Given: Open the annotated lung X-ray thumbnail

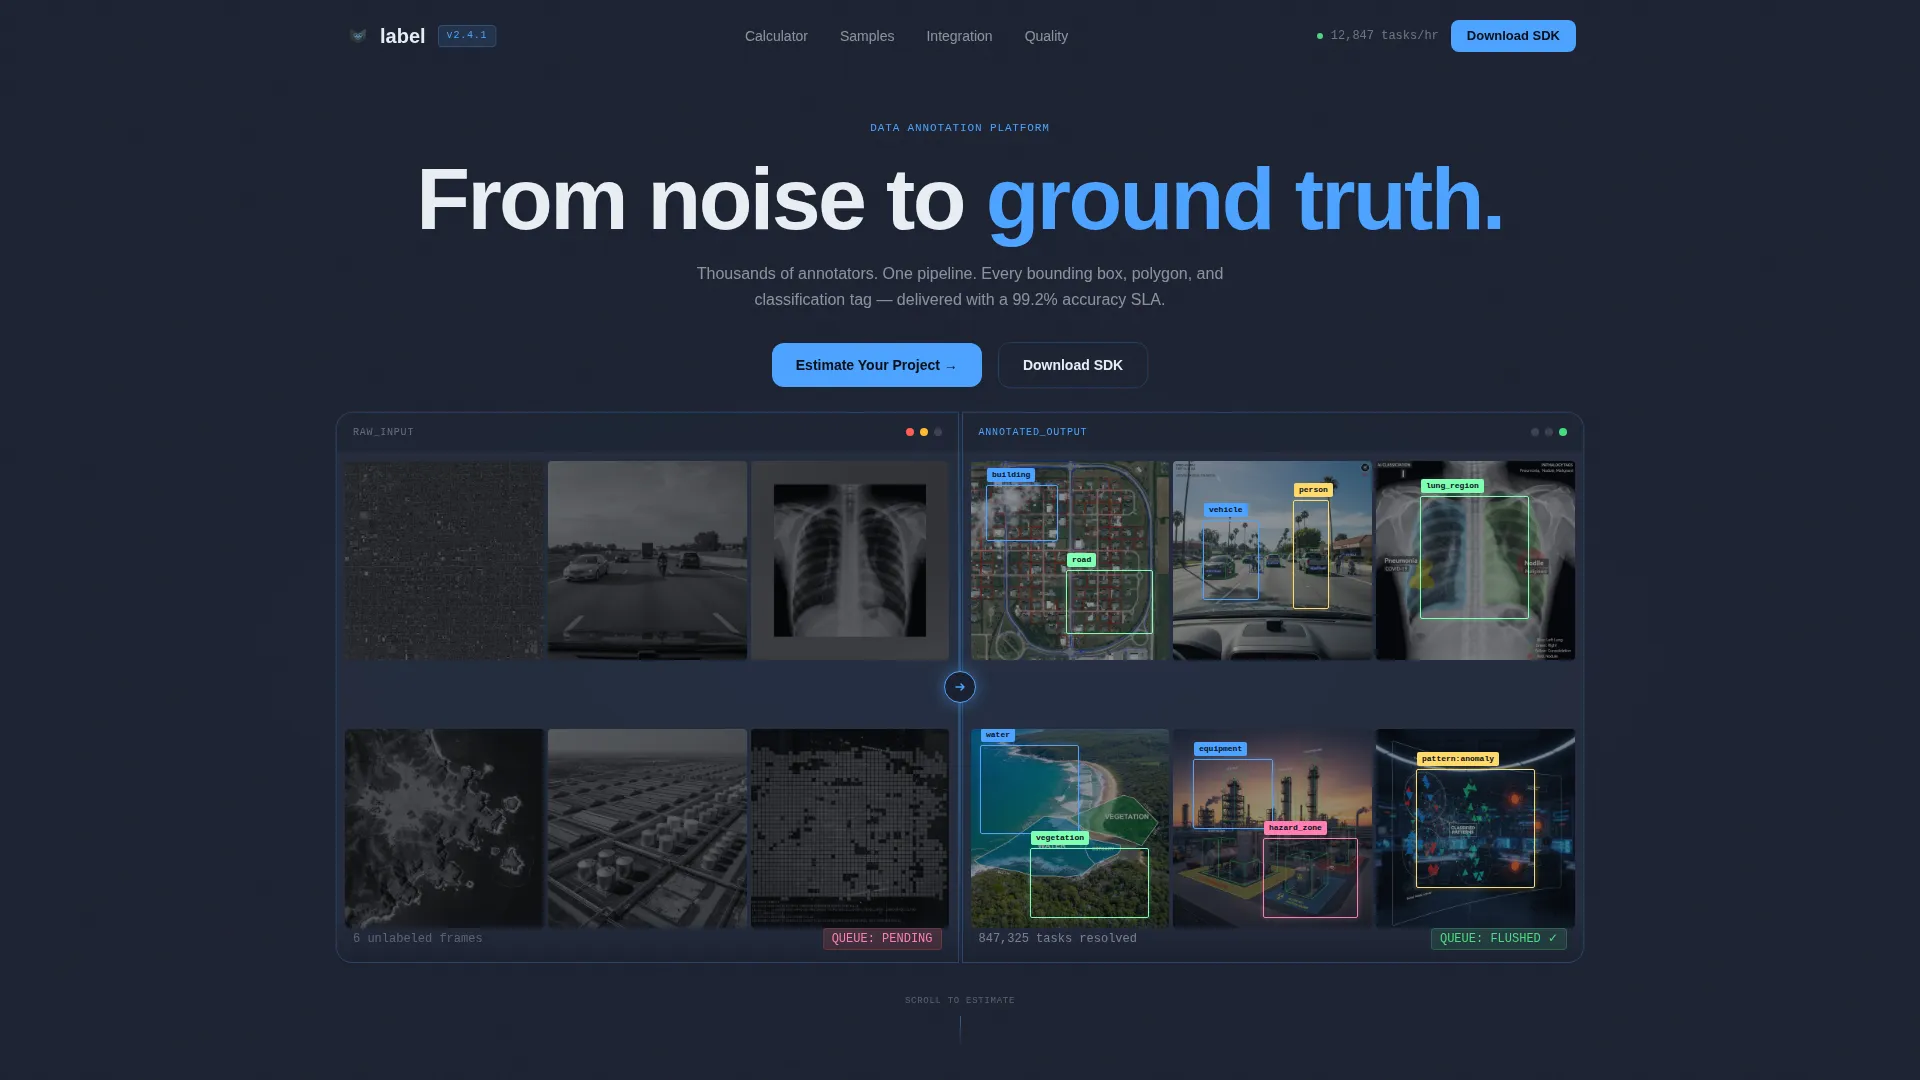Looking at the screenshot, I should [1475, 560].
